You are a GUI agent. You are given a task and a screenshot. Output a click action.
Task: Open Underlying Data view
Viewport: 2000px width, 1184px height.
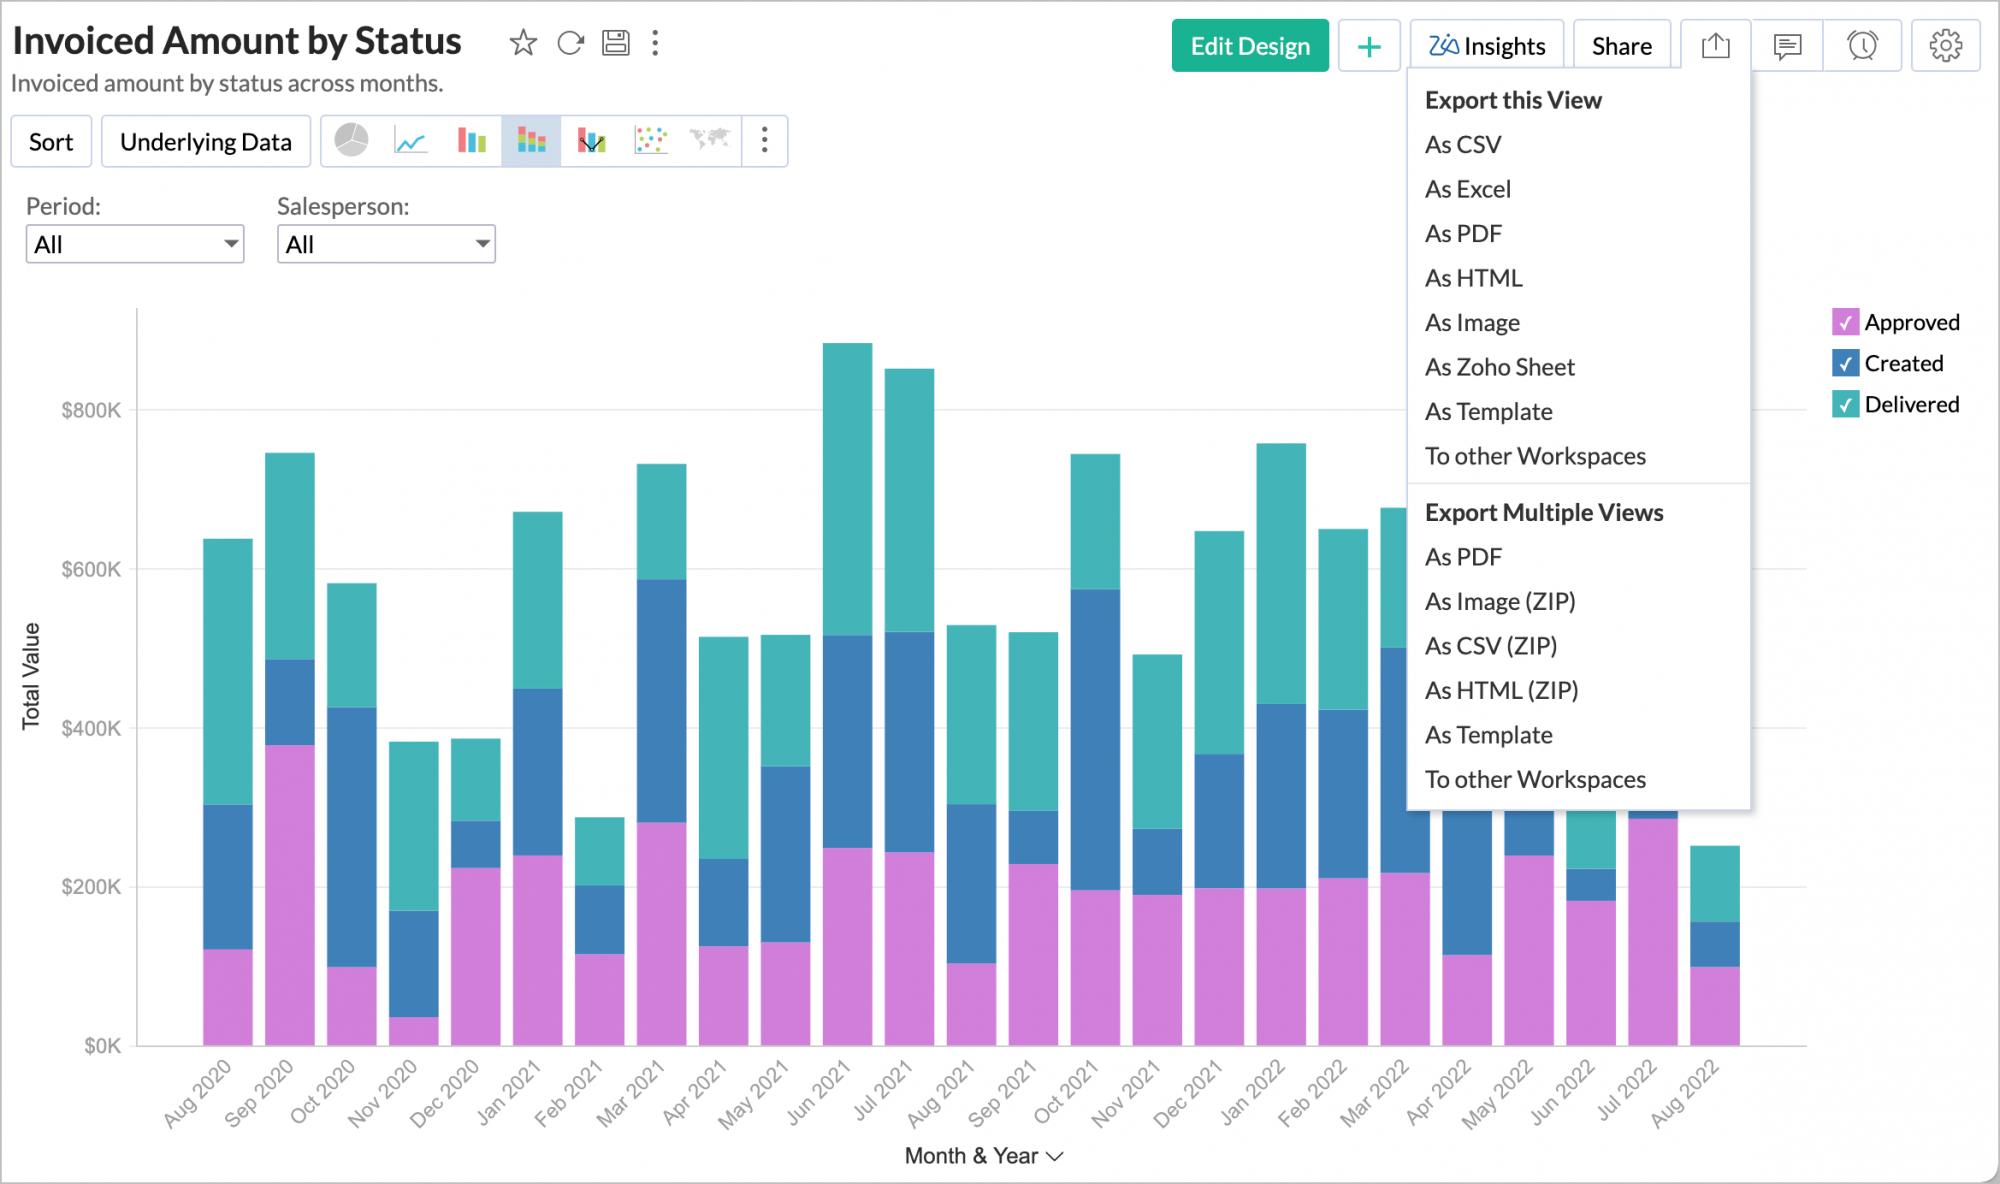point(205,141)
